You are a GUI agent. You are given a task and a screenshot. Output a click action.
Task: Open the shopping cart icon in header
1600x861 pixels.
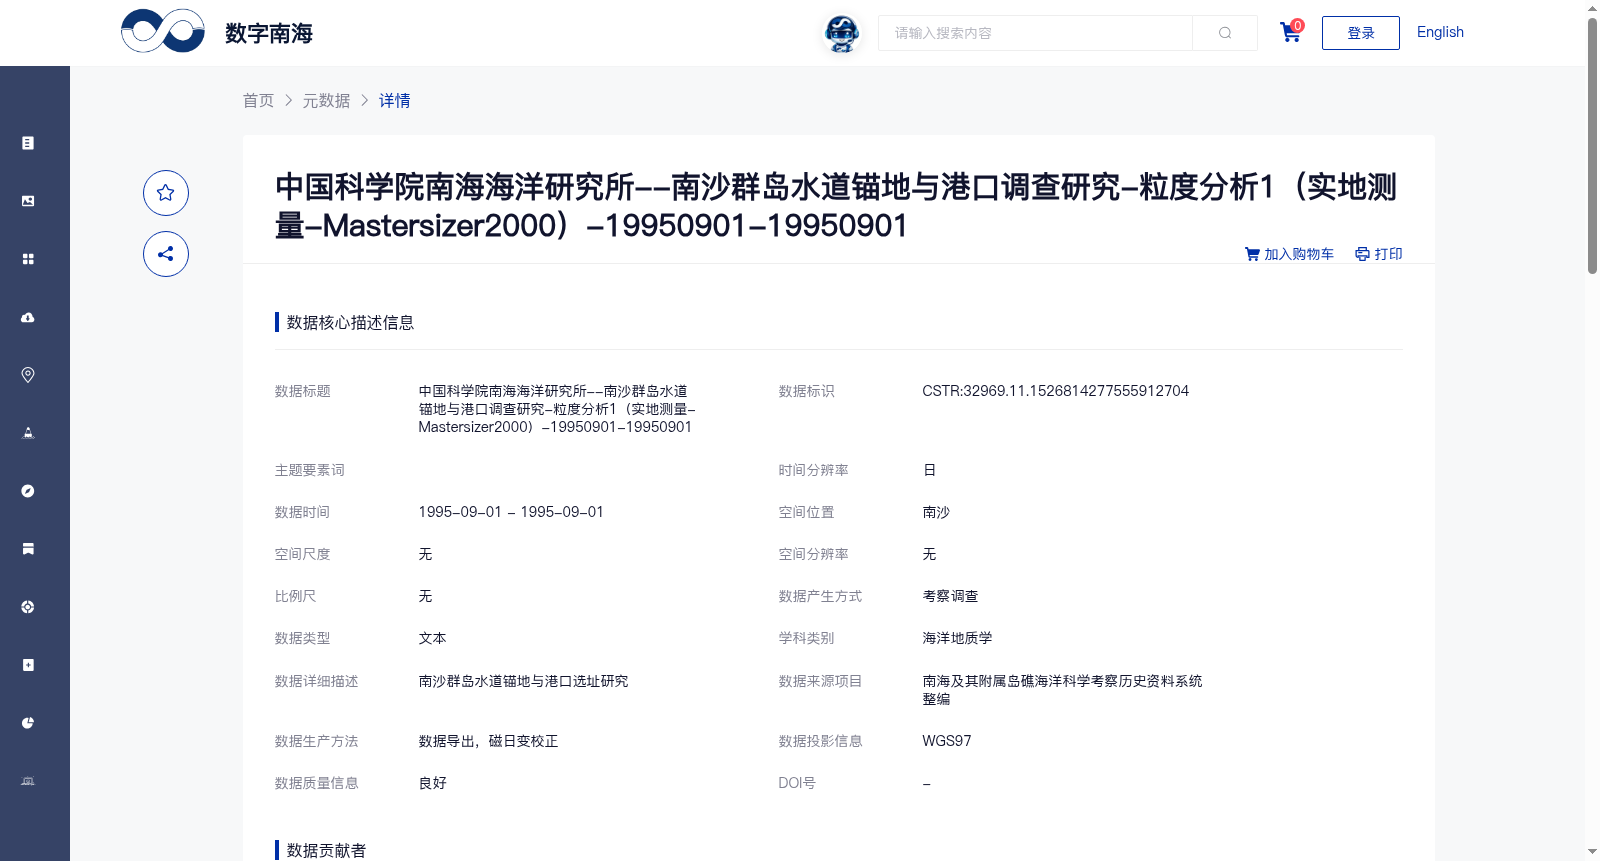click(x=1291, y=33)
